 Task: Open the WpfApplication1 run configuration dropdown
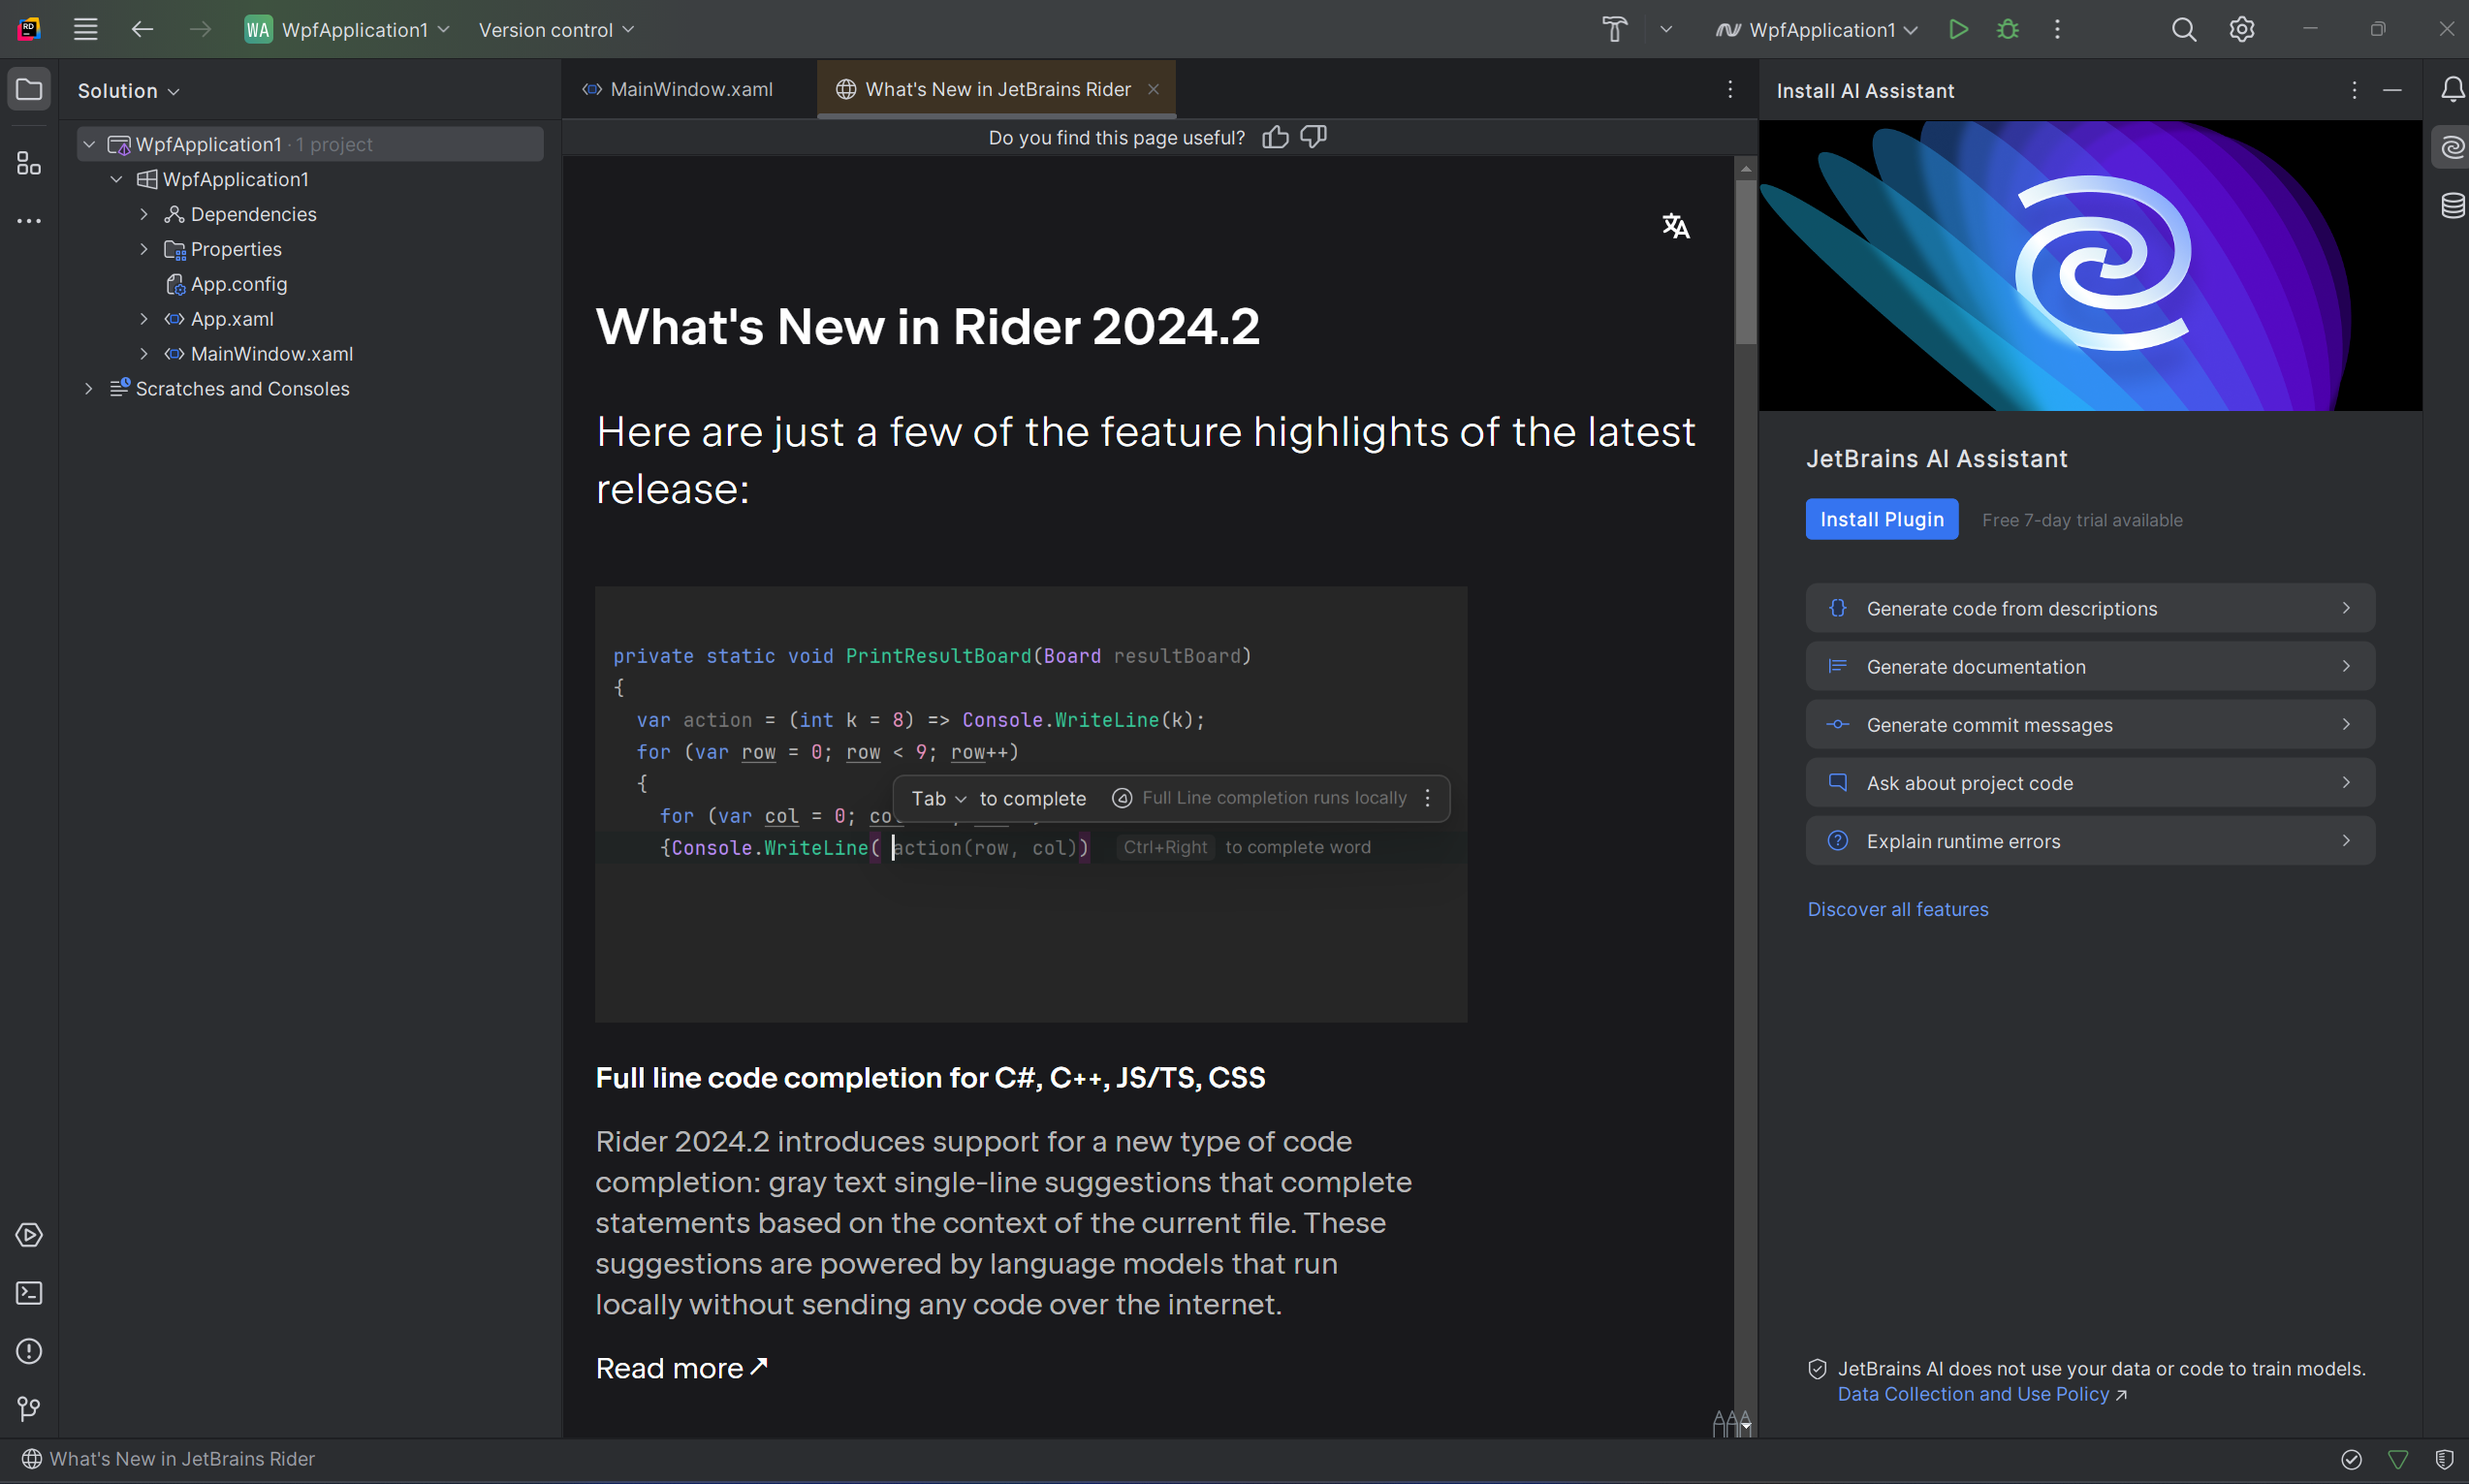[1816, 29]
